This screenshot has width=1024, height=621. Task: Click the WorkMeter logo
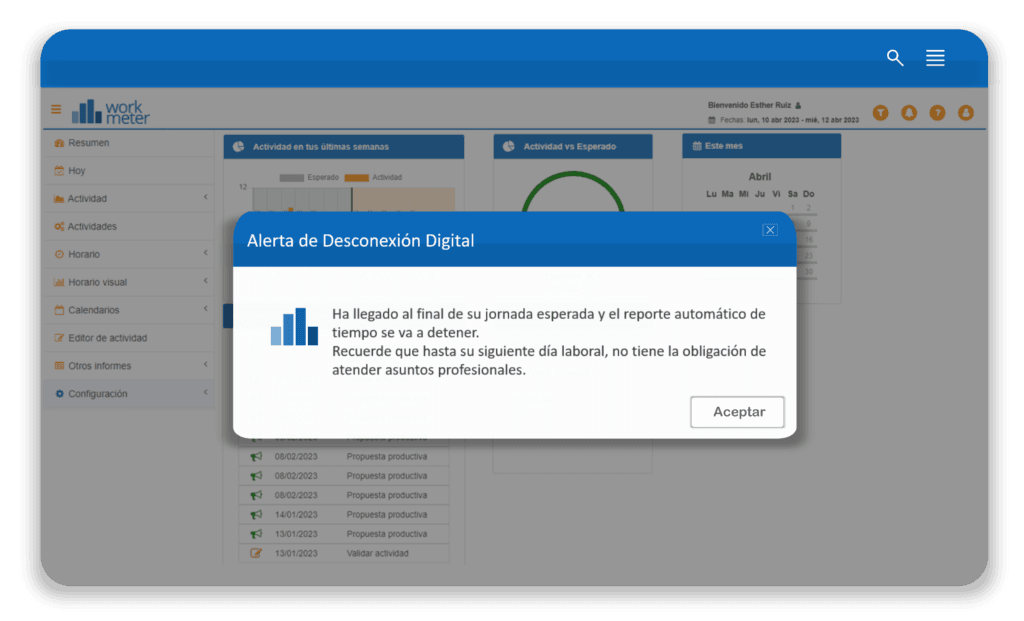point(110,112)
